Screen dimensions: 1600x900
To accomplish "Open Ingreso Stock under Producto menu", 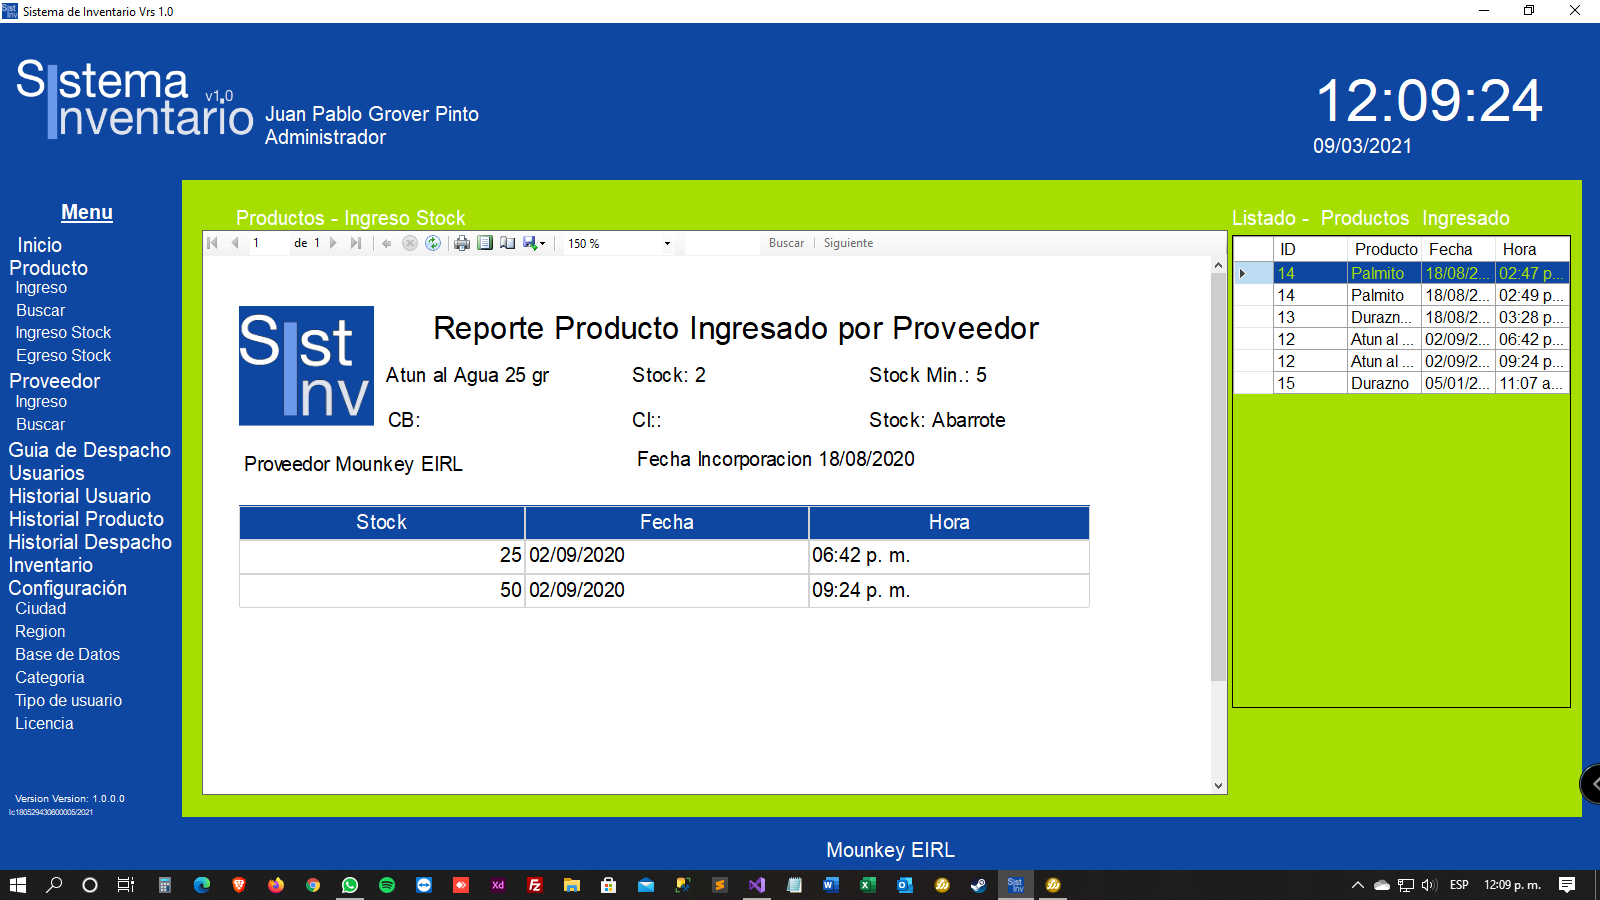I will pos(63,333).
